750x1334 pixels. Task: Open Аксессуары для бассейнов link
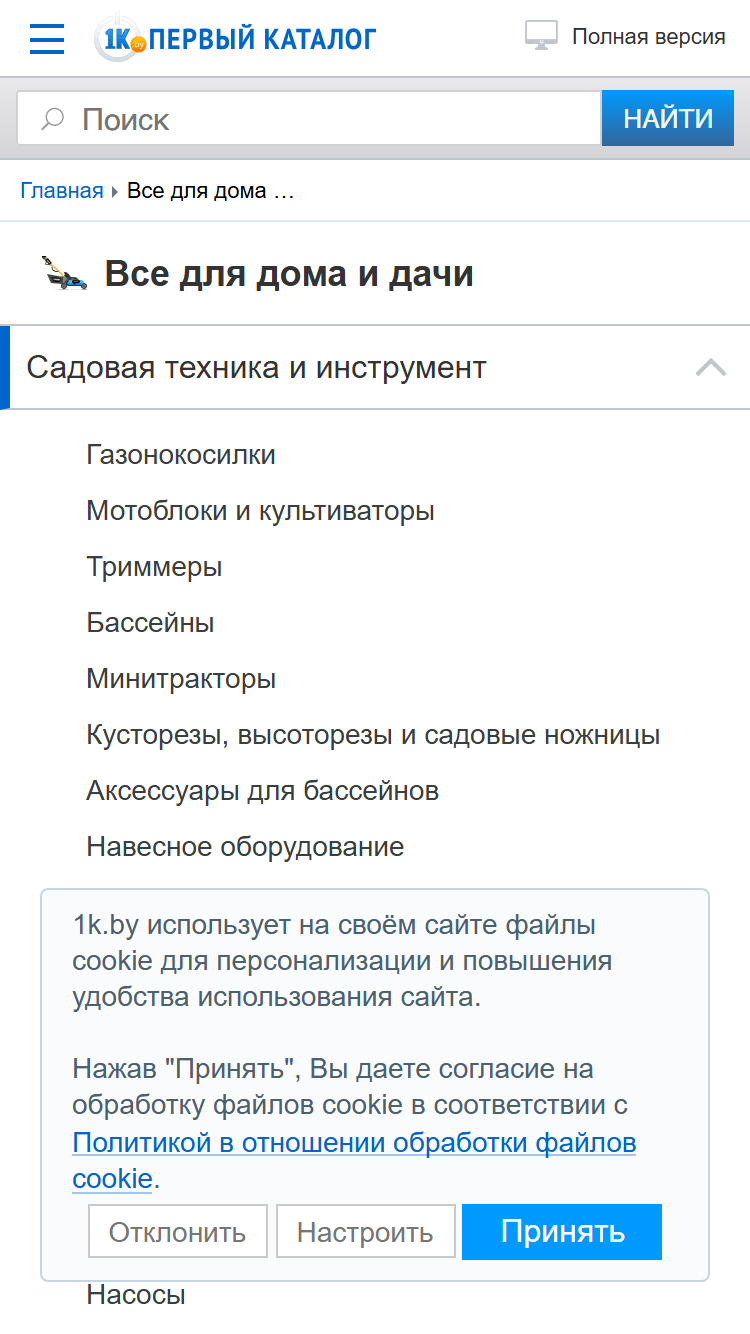[262, 791]
